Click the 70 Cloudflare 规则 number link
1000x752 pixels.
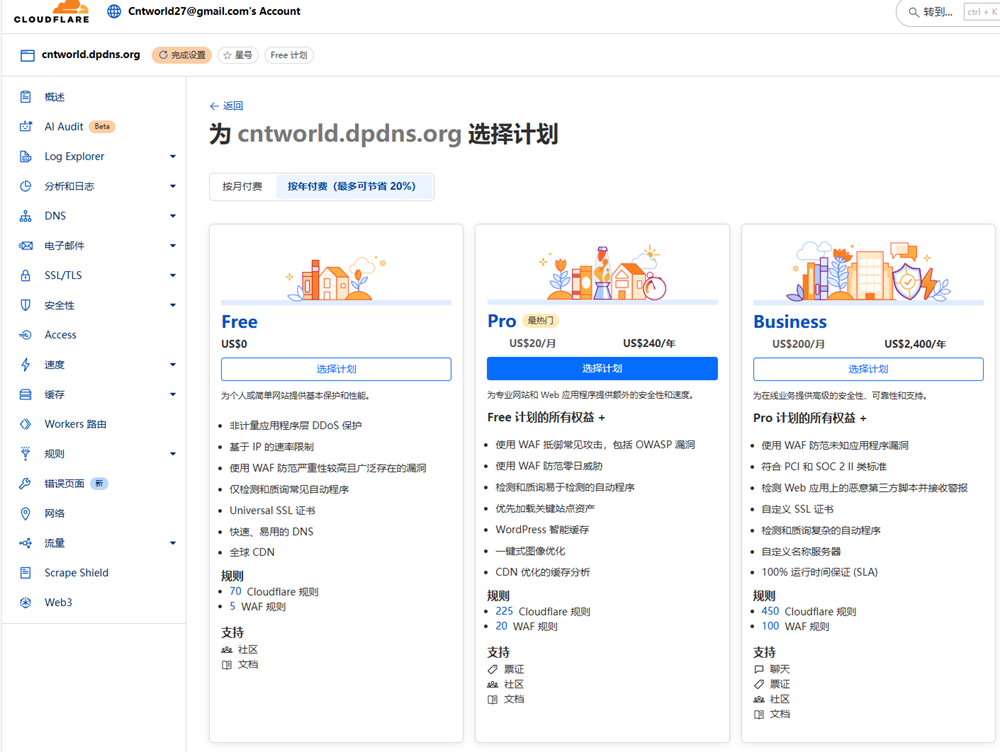click(235, 591)
